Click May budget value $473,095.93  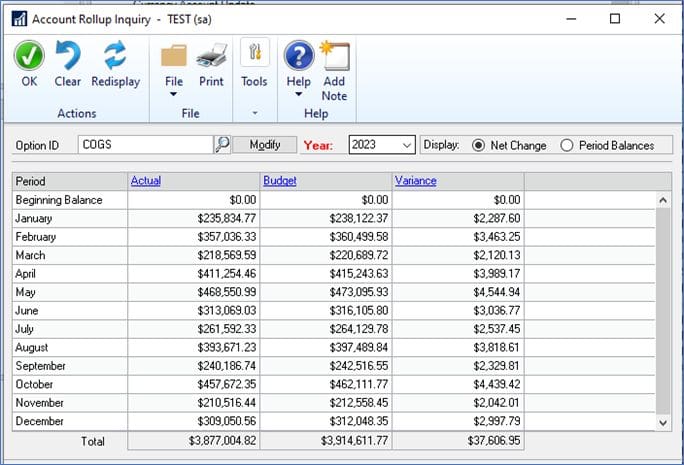pyautogui.click(x=359, y=292)
